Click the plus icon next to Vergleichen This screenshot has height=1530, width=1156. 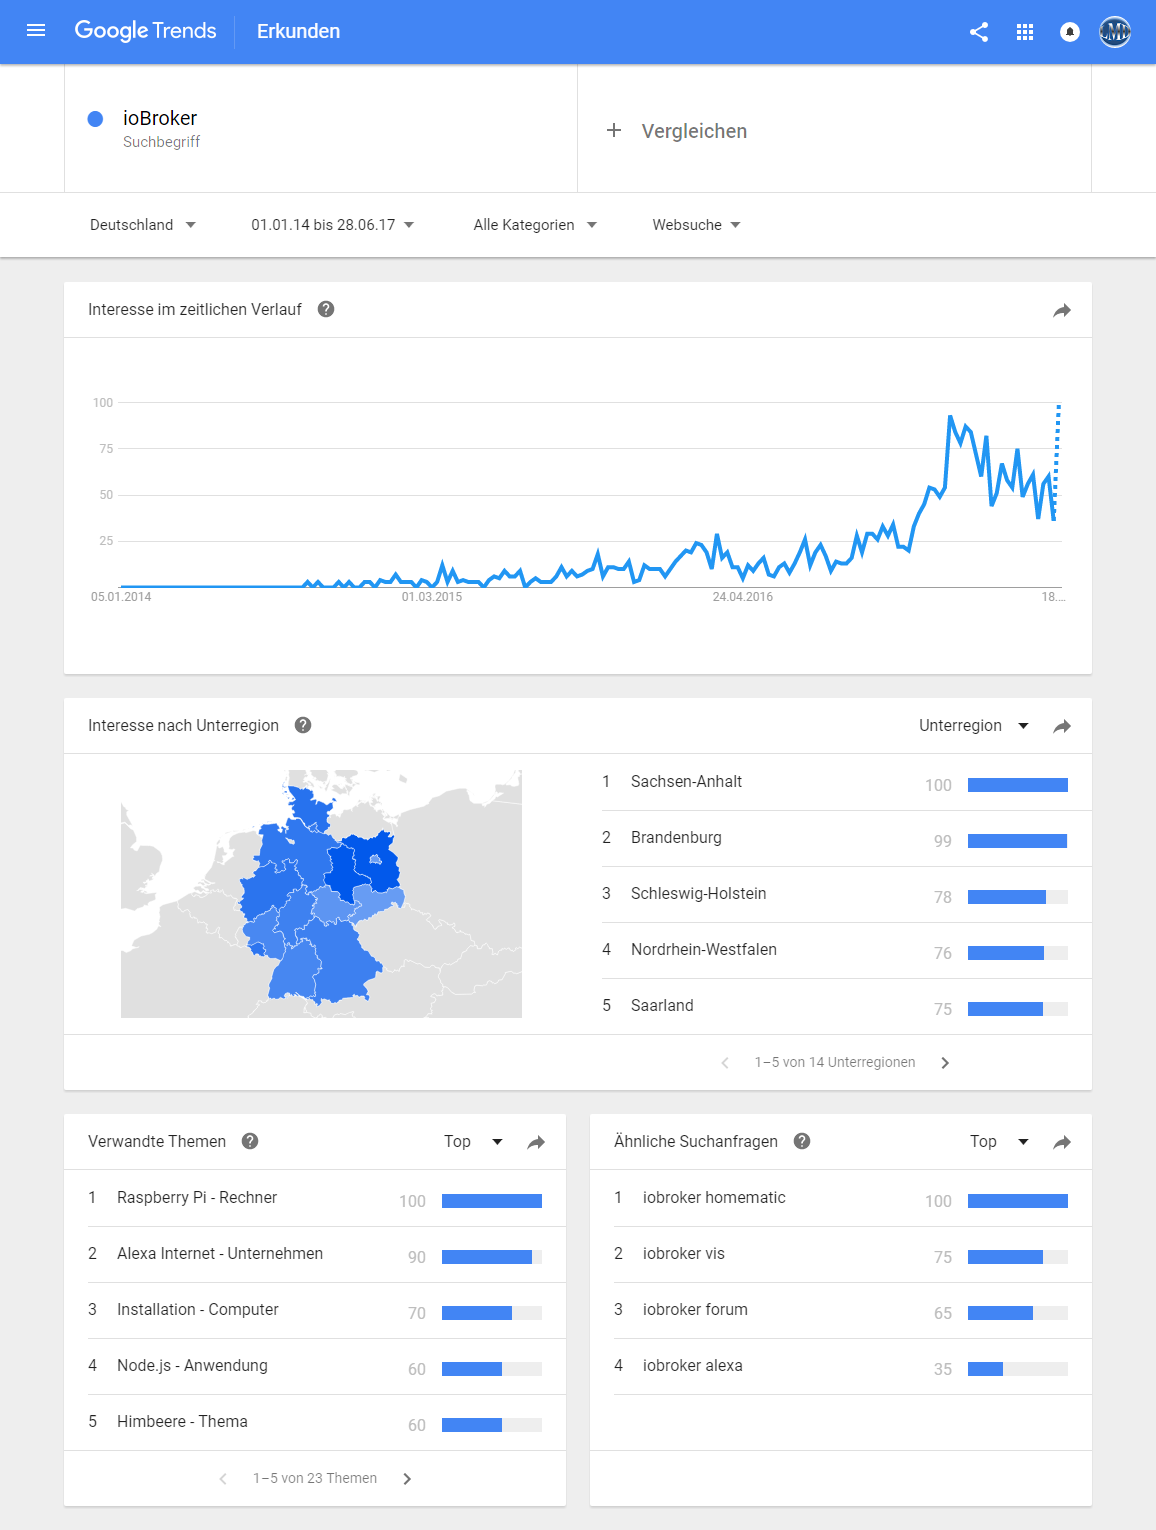(x=614, y=130)
